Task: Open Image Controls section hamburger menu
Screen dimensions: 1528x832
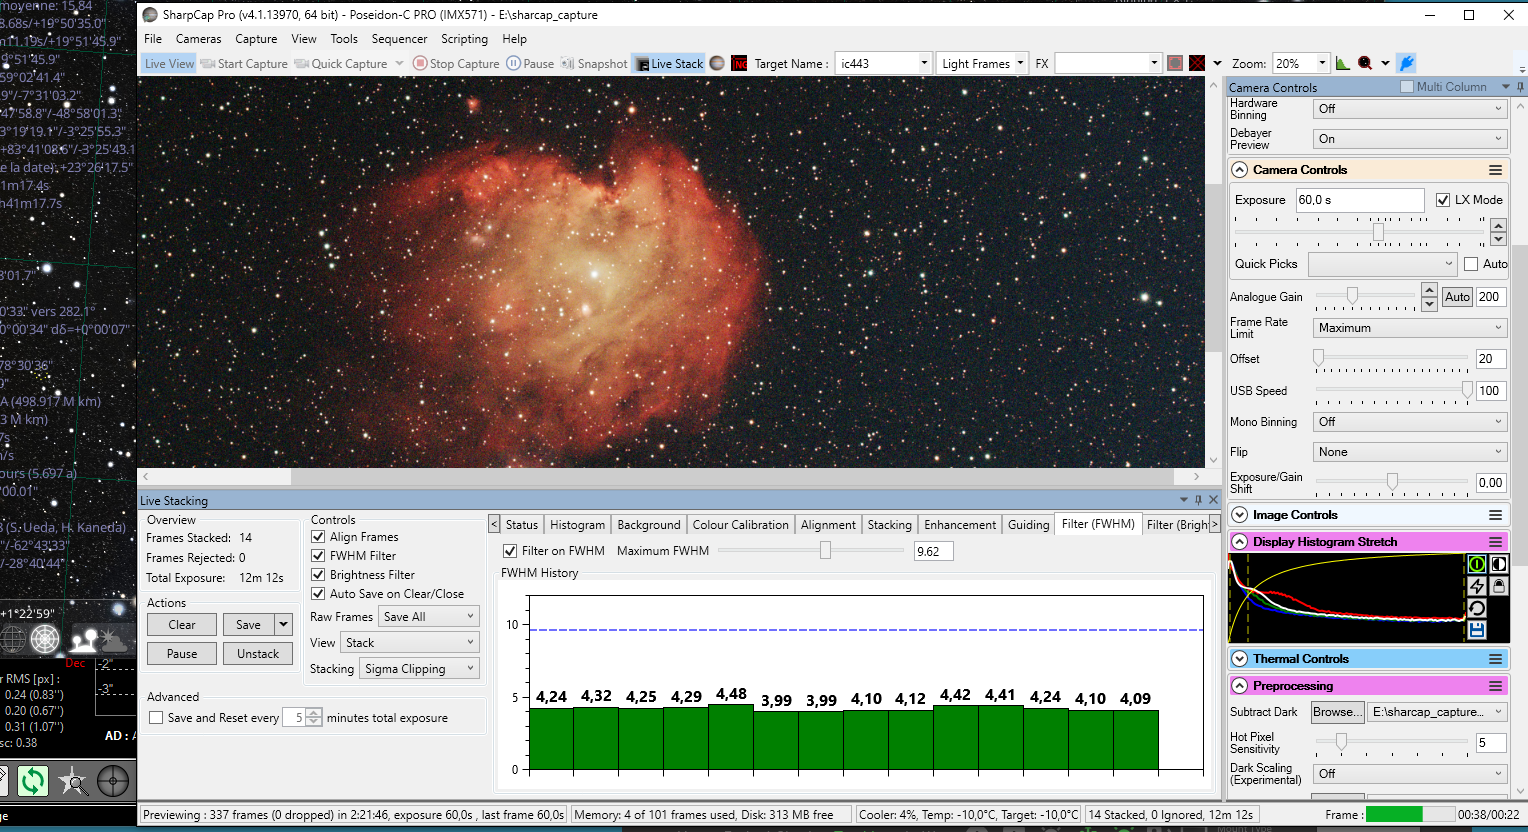Action: click(1495, 515)
